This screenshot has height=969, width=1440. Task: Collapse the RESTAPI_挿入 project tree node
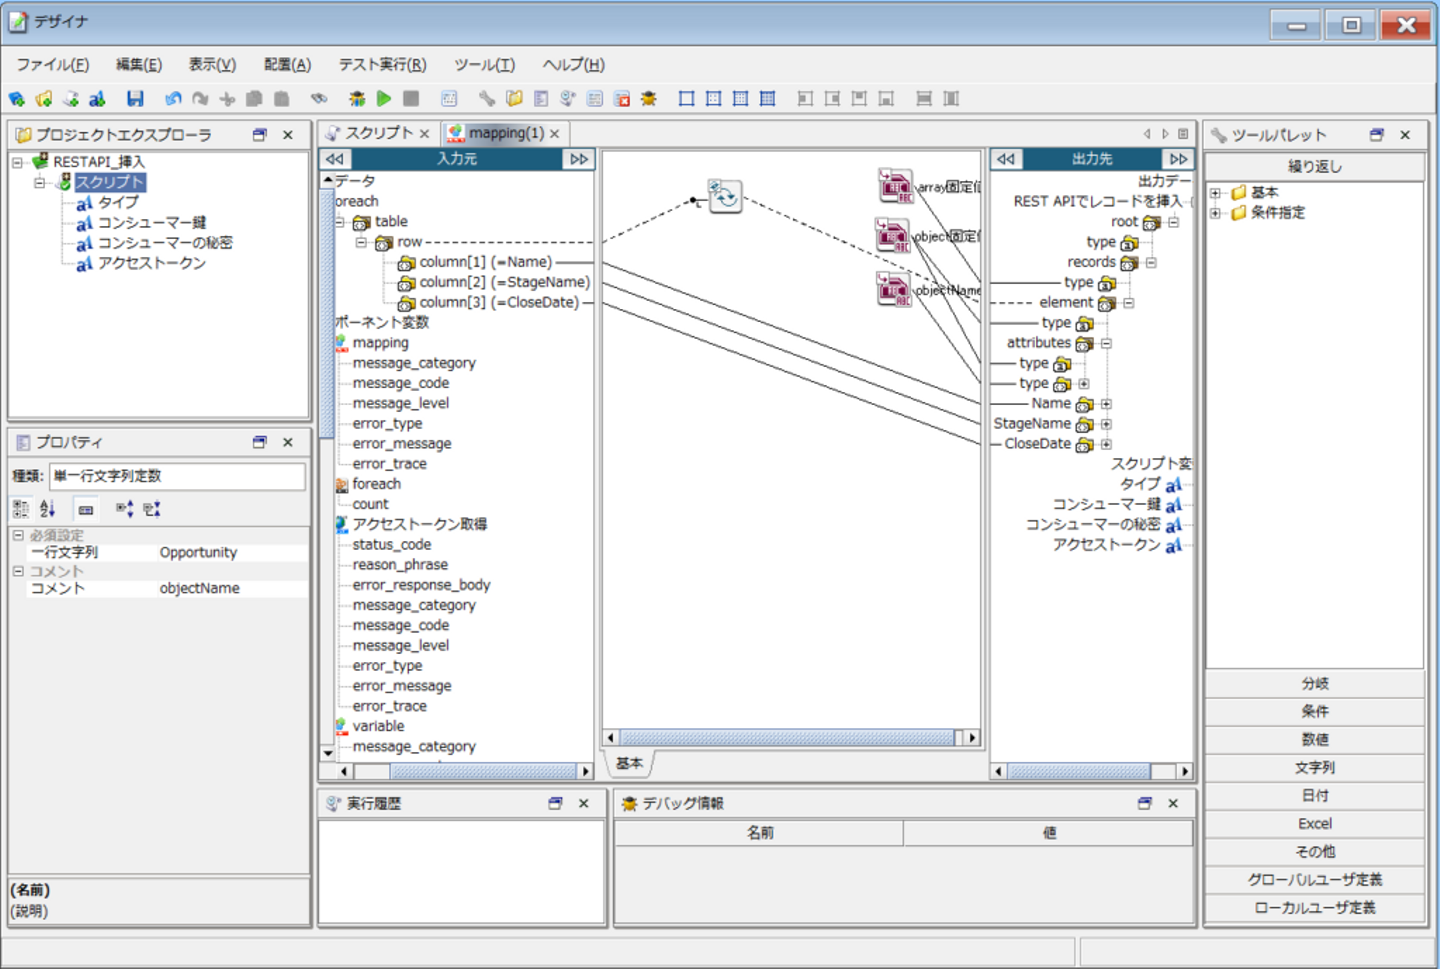(x=17, y=162)
